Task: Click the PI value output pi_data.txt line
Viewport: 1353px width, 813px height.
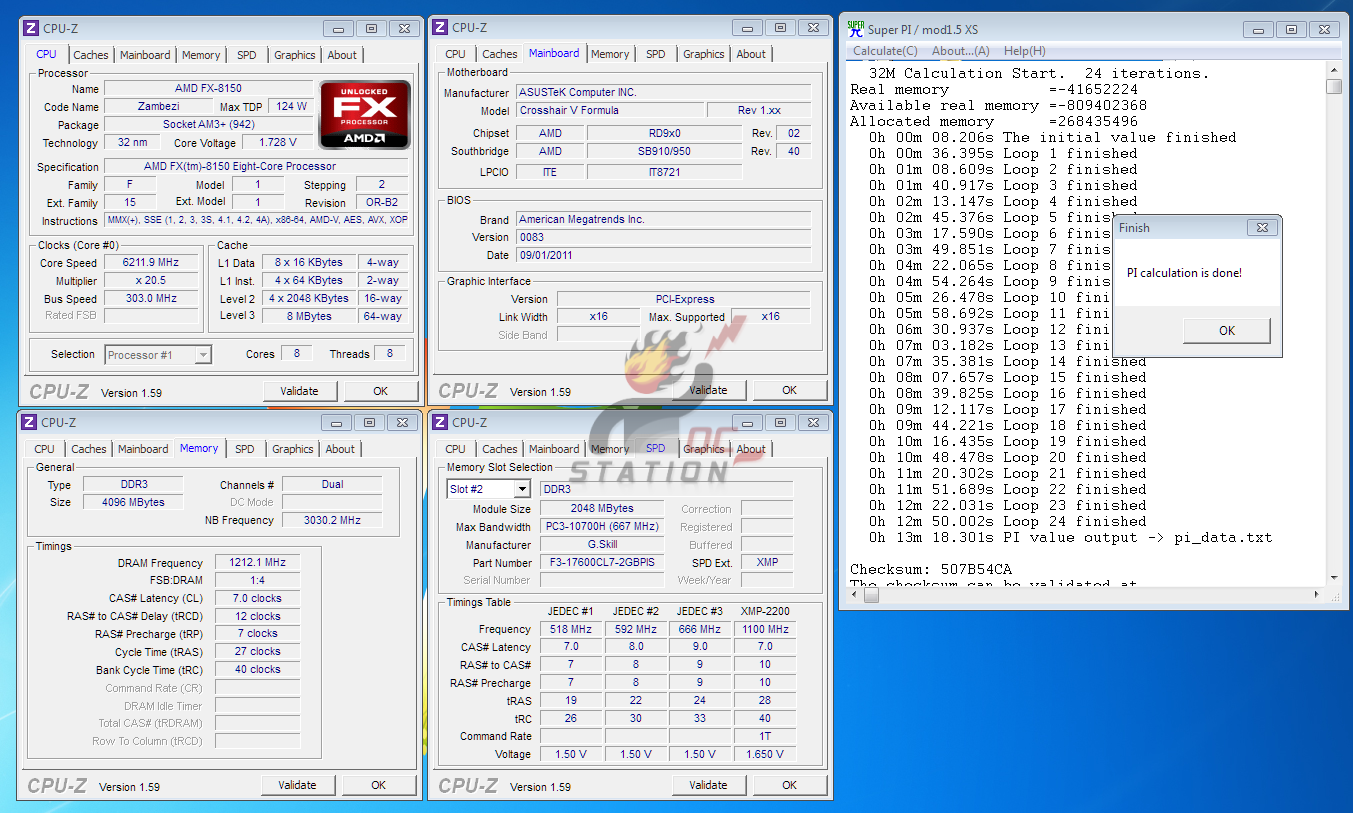Action: tap(1071, 537)
